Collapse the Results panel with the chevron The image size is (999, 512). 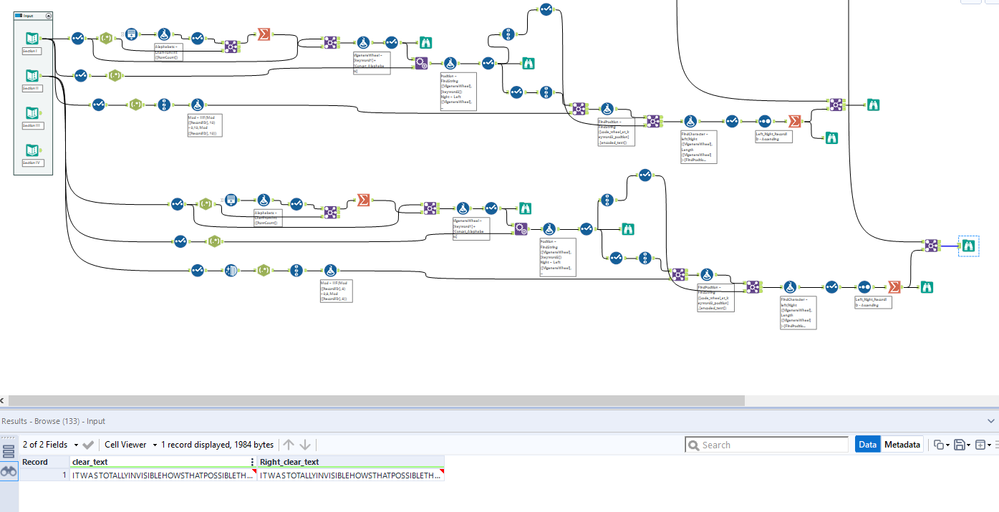pyautogui.click(x=991, y=421)
